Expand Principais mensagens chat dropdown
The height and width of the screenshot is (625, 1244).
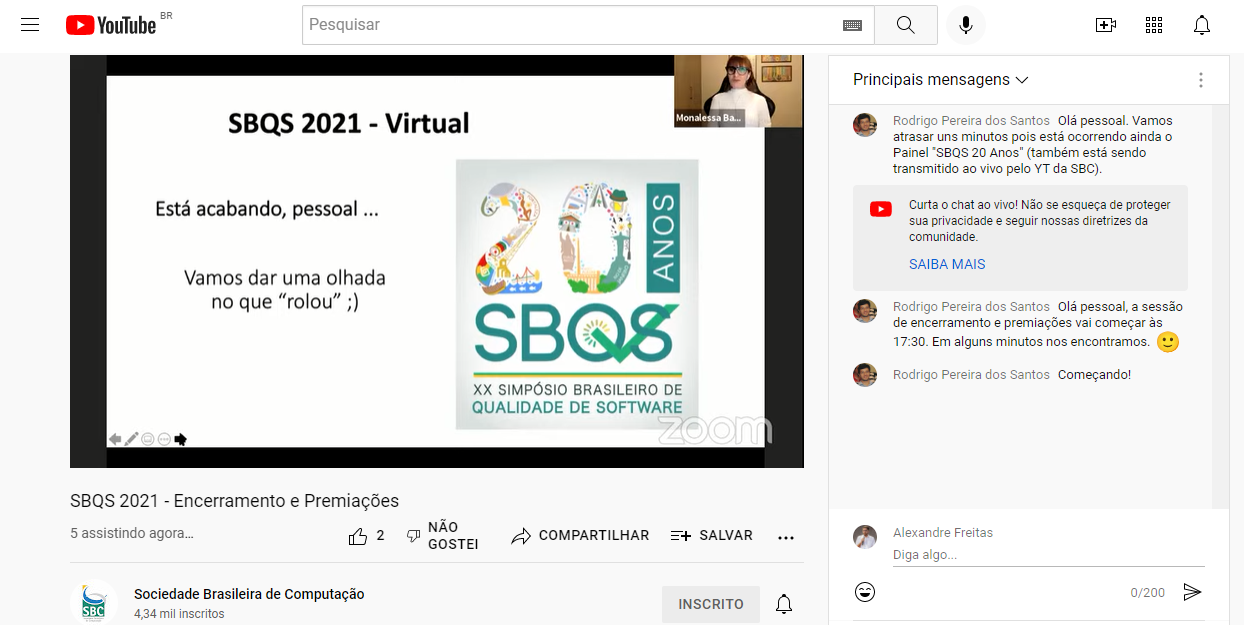940,80
